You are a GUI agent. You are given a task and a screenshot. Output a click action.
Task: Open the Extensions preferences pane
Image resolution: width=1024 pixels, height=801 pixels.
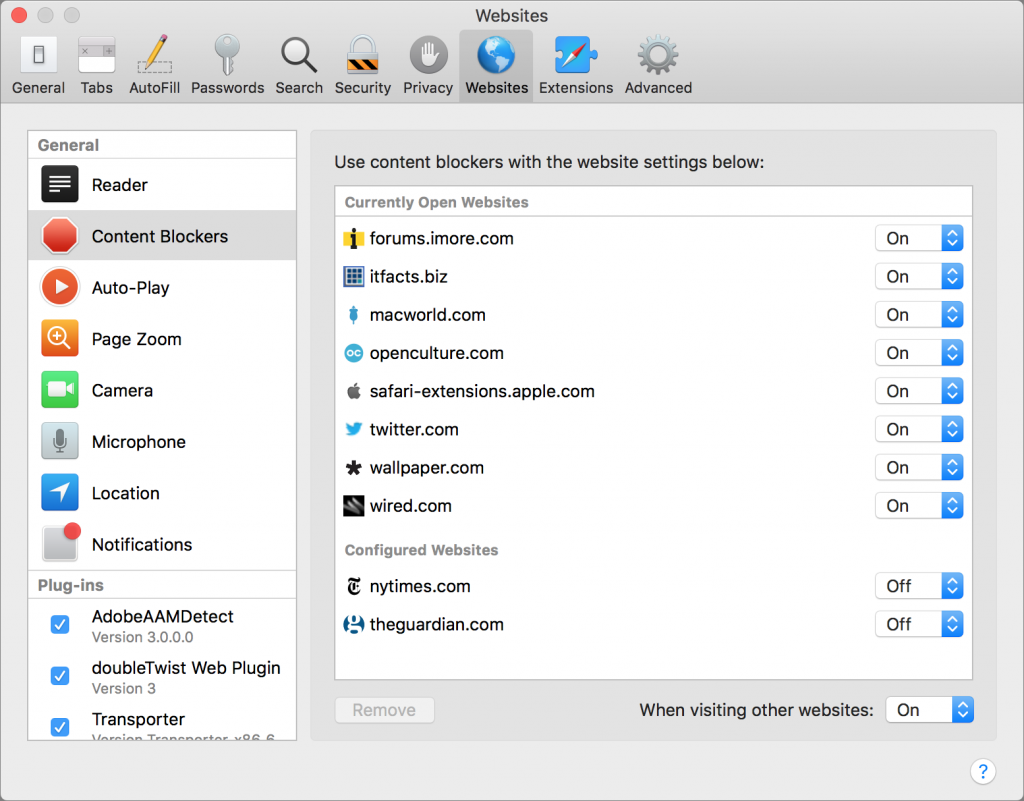576,66
